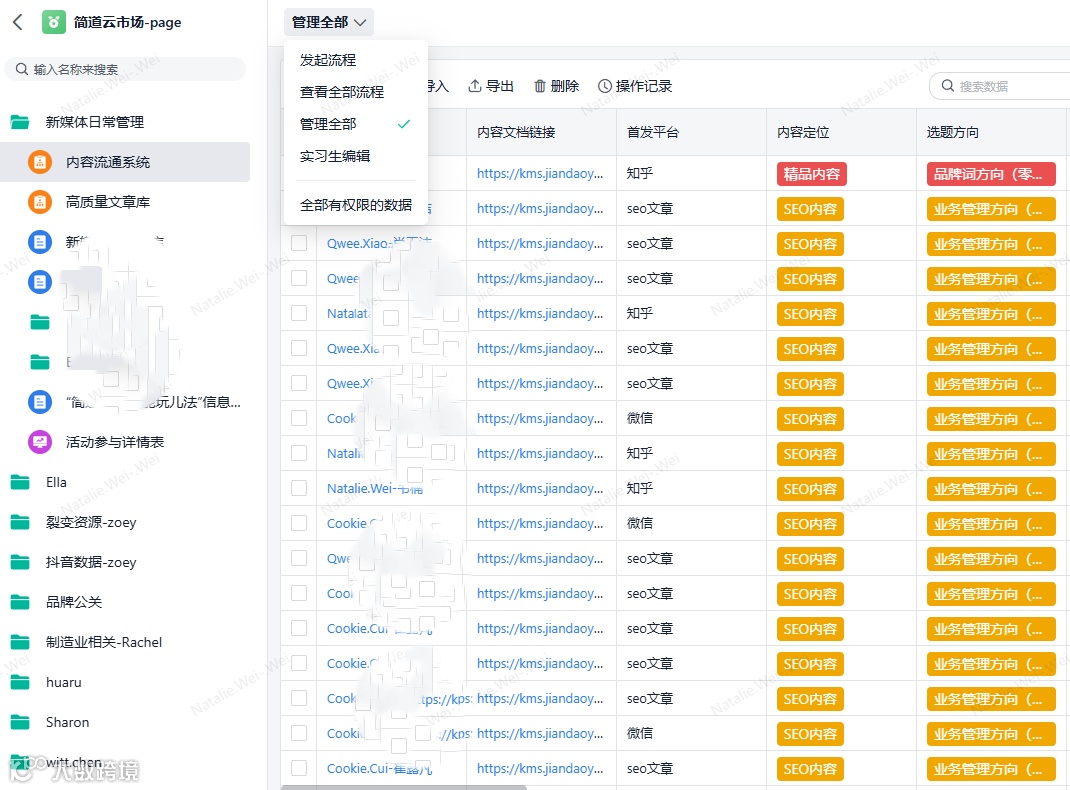1070x790 pixels.
Task: Expand the Ella folder
Action: [x=56, y=482]
